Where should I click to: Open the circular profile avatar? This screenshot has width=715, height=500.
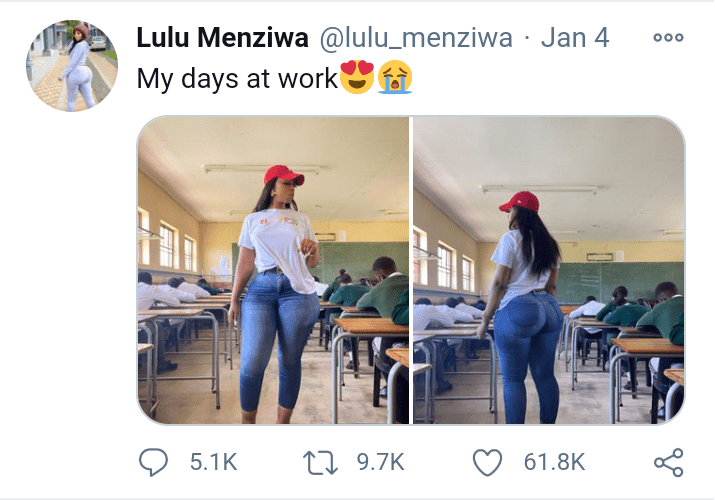[72, 66]
